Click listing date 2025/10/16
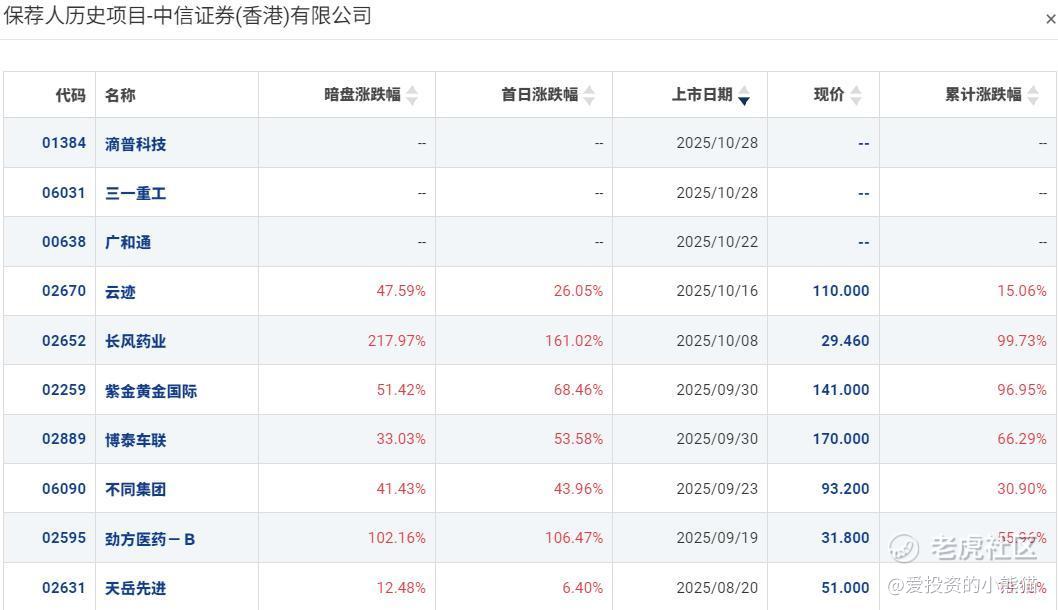This screenshot has height=610, width=1058. 717,291
